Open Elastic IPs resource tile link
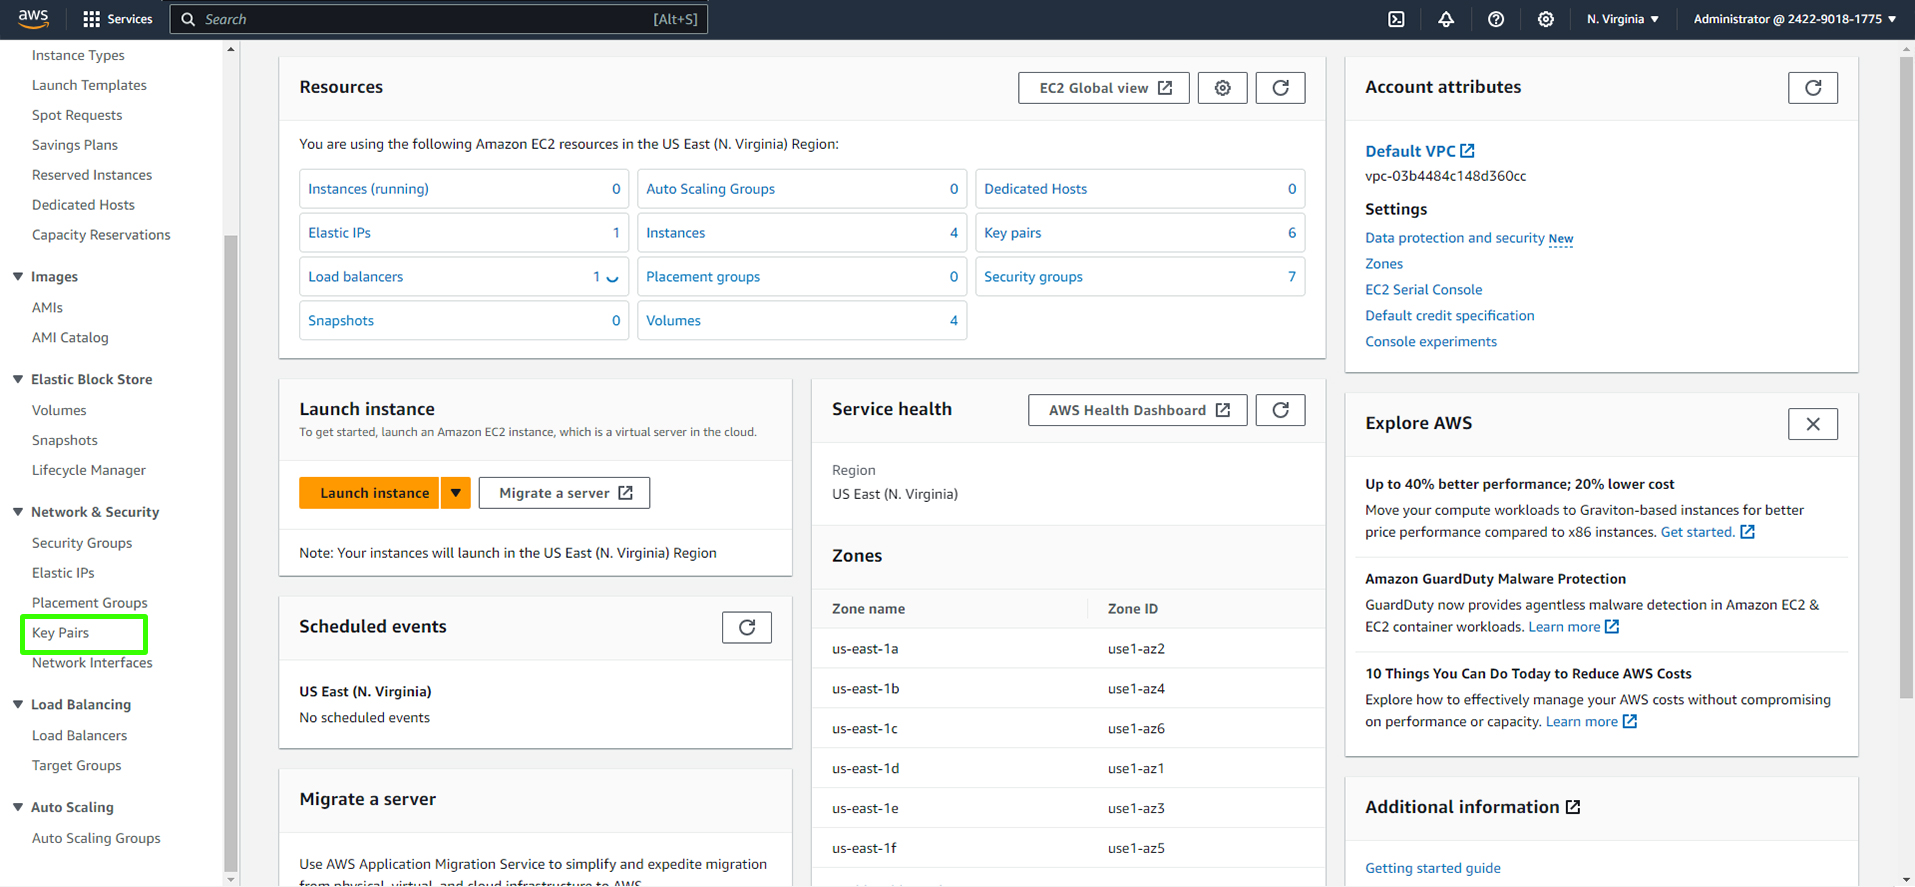 [339, 233]
